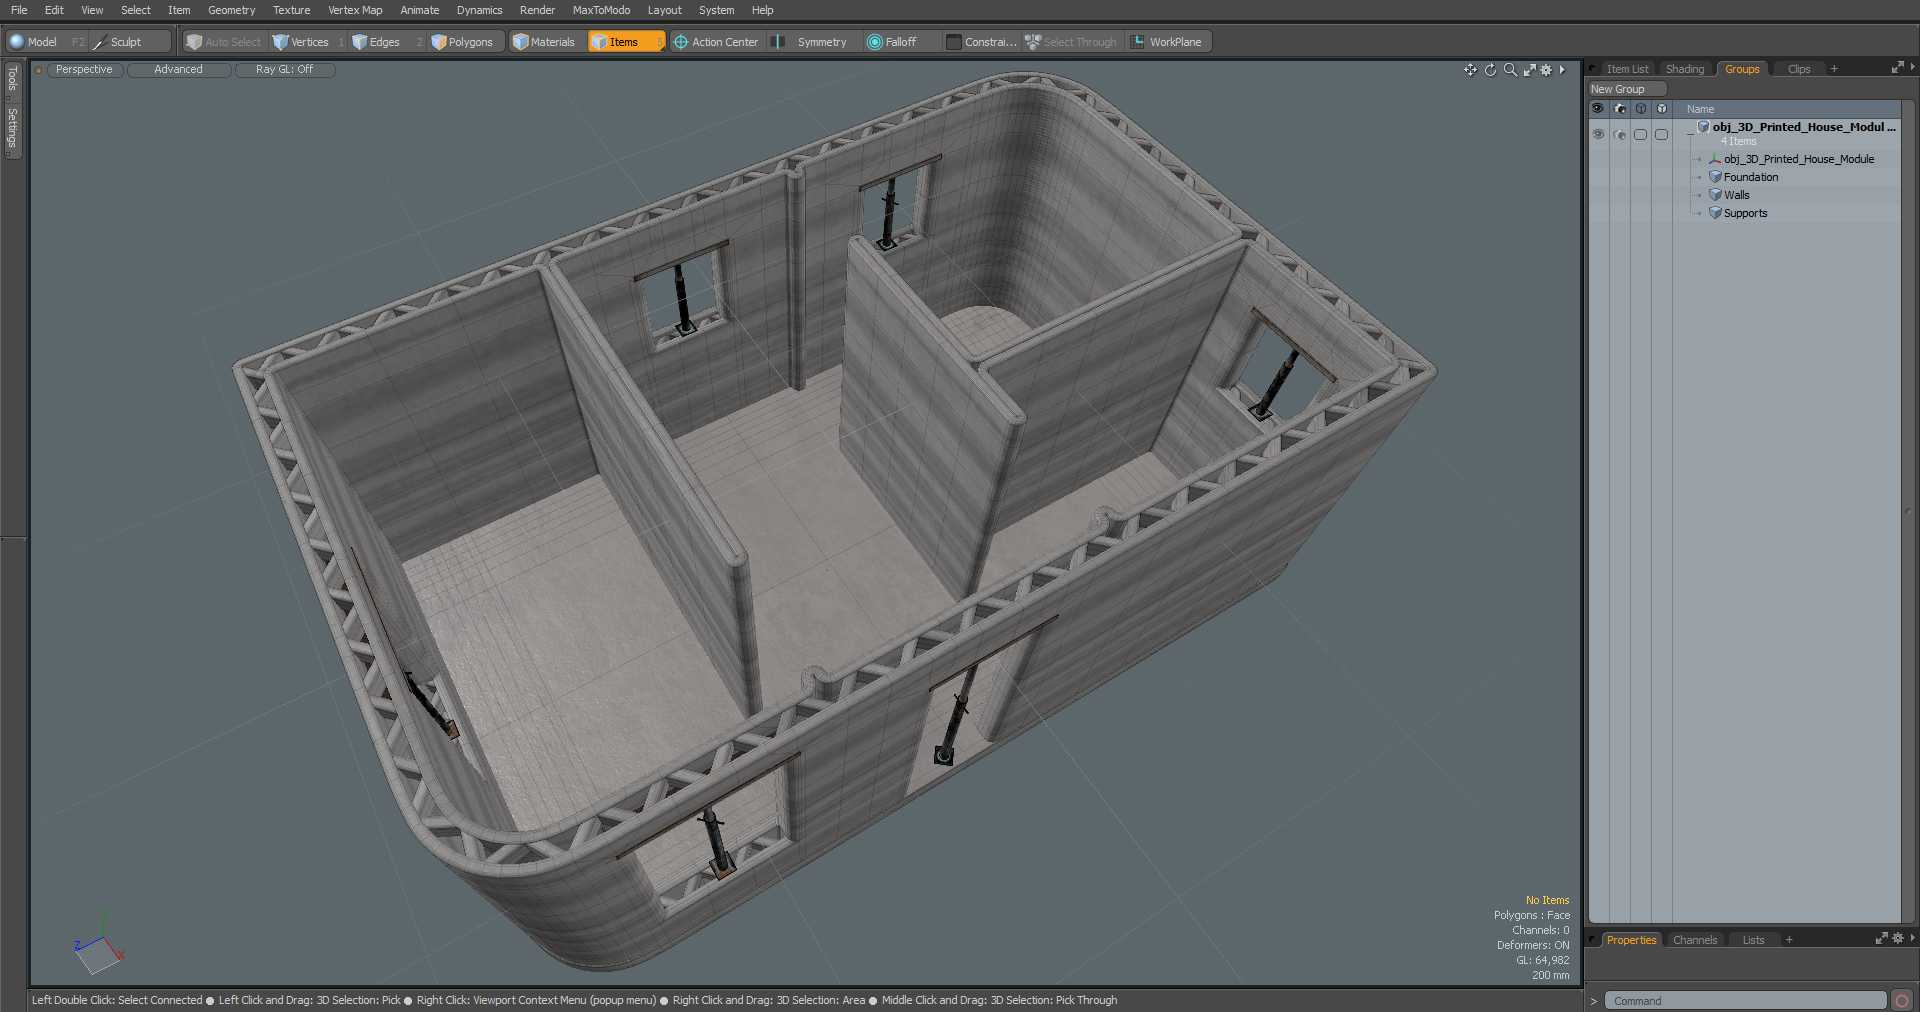The image size is (1920, 1012).
Task: Switch to the Shading tab
Action: pos(1685,69)
